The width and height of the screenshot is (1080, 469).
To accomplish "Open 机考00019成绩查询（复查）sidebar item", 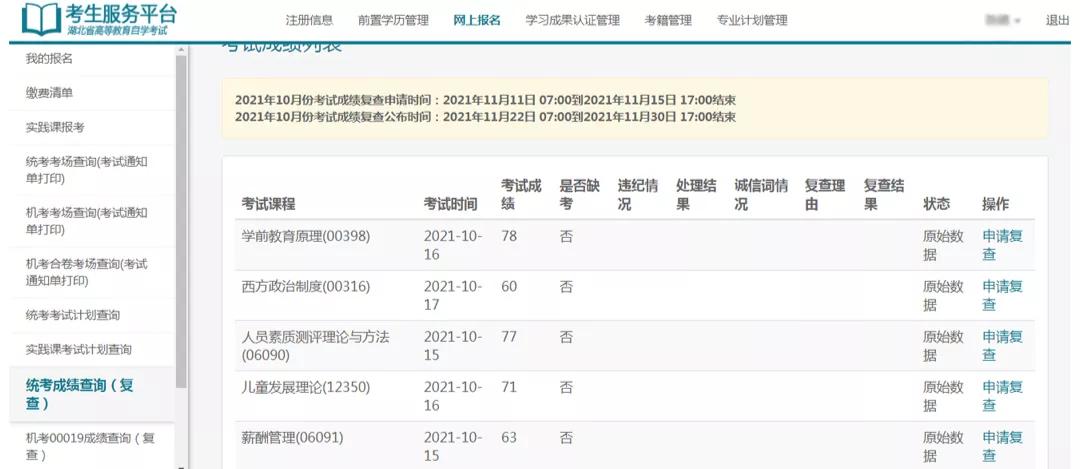I will (92, 446).
